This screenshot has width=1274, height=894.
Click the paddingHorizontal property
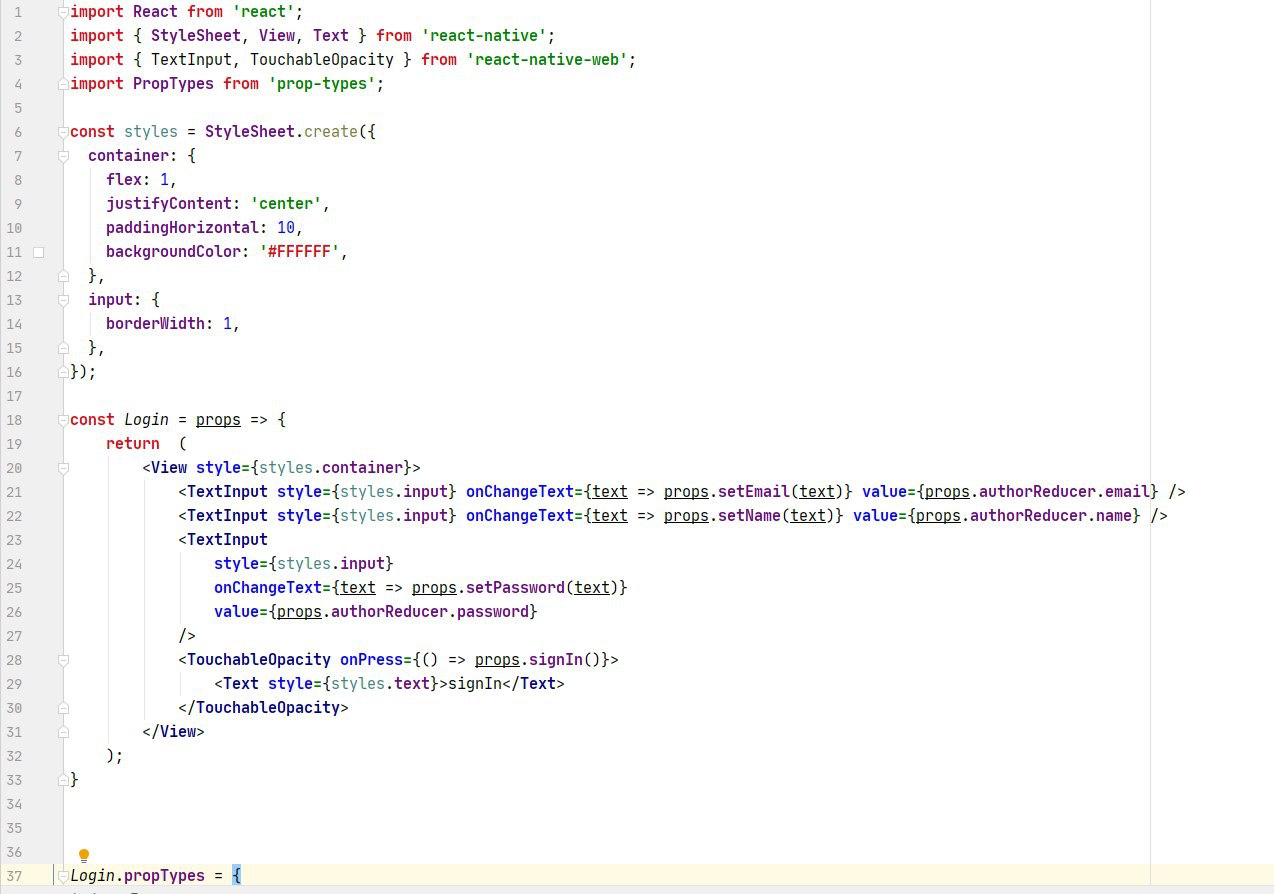(x=182, y=228)
